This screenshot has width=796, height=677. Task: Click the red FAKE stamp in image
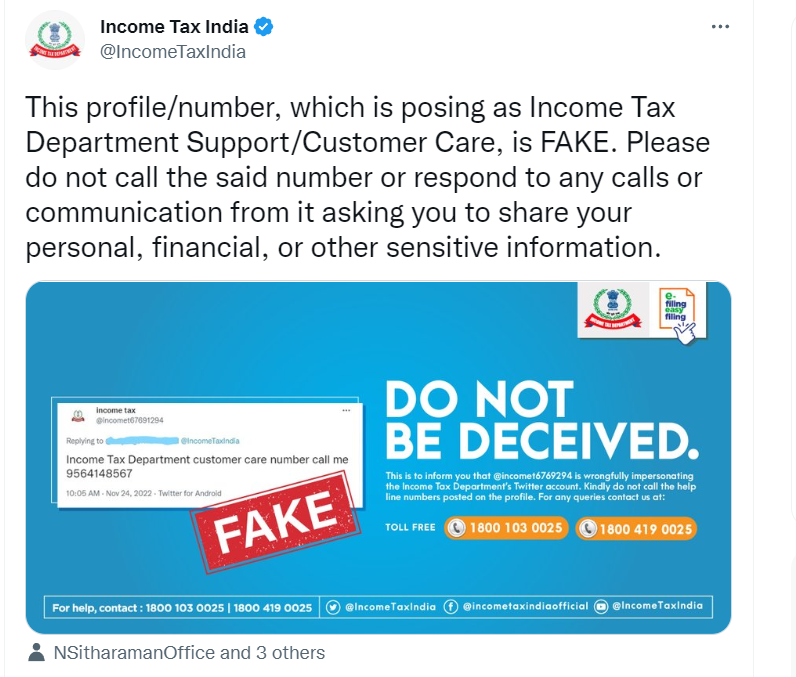pos(276,522)
